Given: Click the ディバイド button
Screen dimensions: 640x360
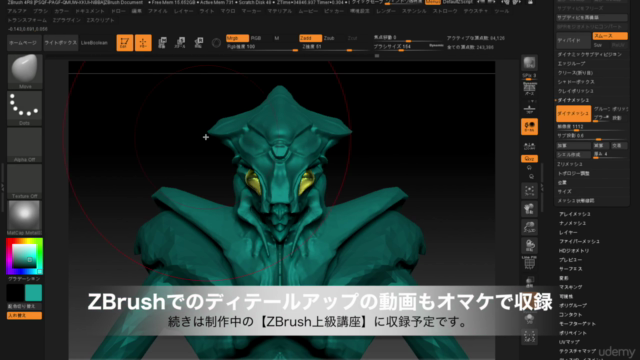Looking at the screenshot, I should pos(573,40).
